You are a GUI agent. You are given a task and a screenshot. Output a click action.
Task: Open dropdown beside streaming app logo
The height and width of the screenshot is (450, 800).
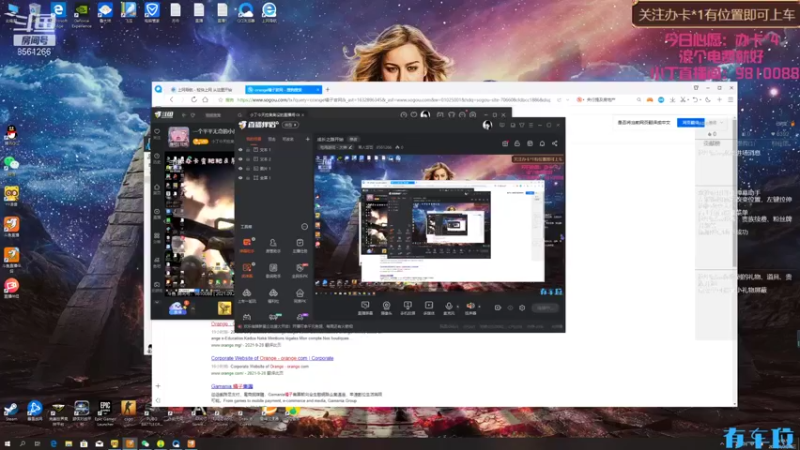[x=290, y=125]
